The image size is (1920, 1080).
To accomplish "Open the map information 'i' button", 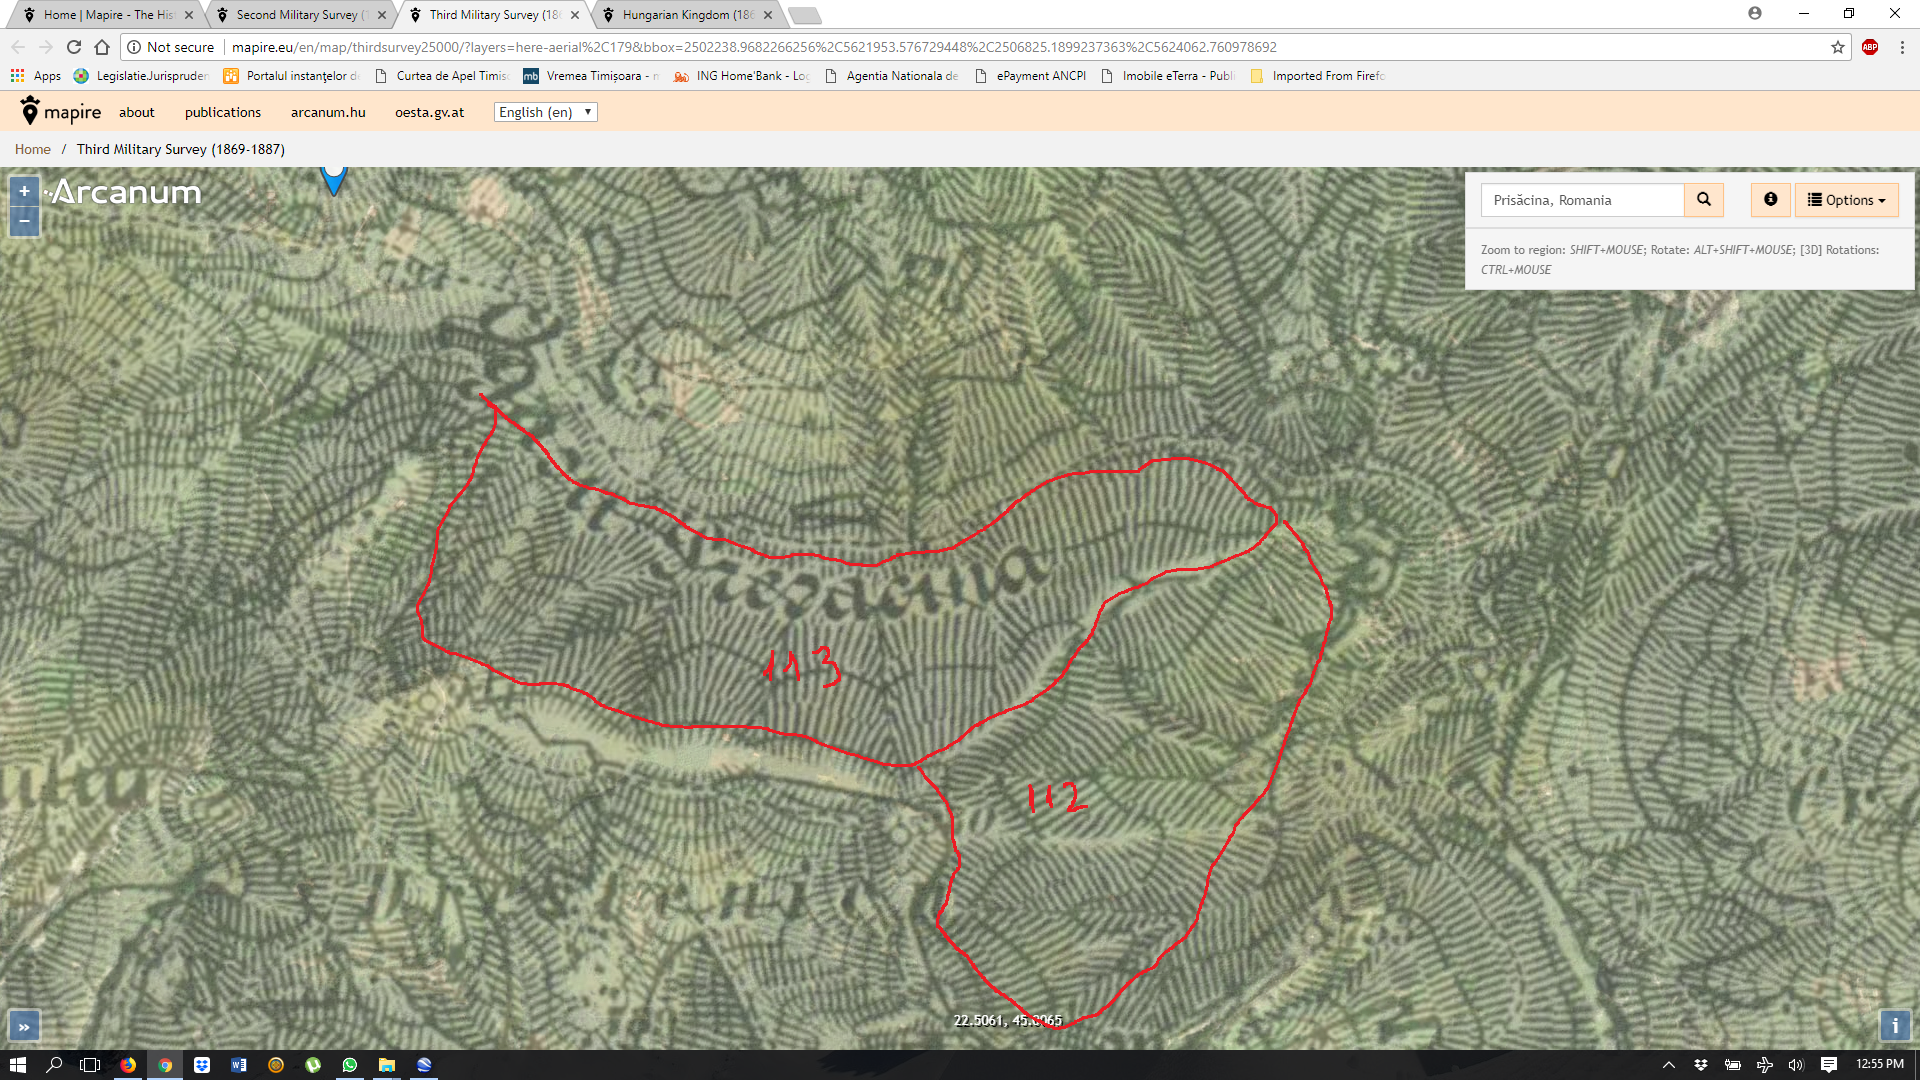I will click(x=1894, y=1026).
